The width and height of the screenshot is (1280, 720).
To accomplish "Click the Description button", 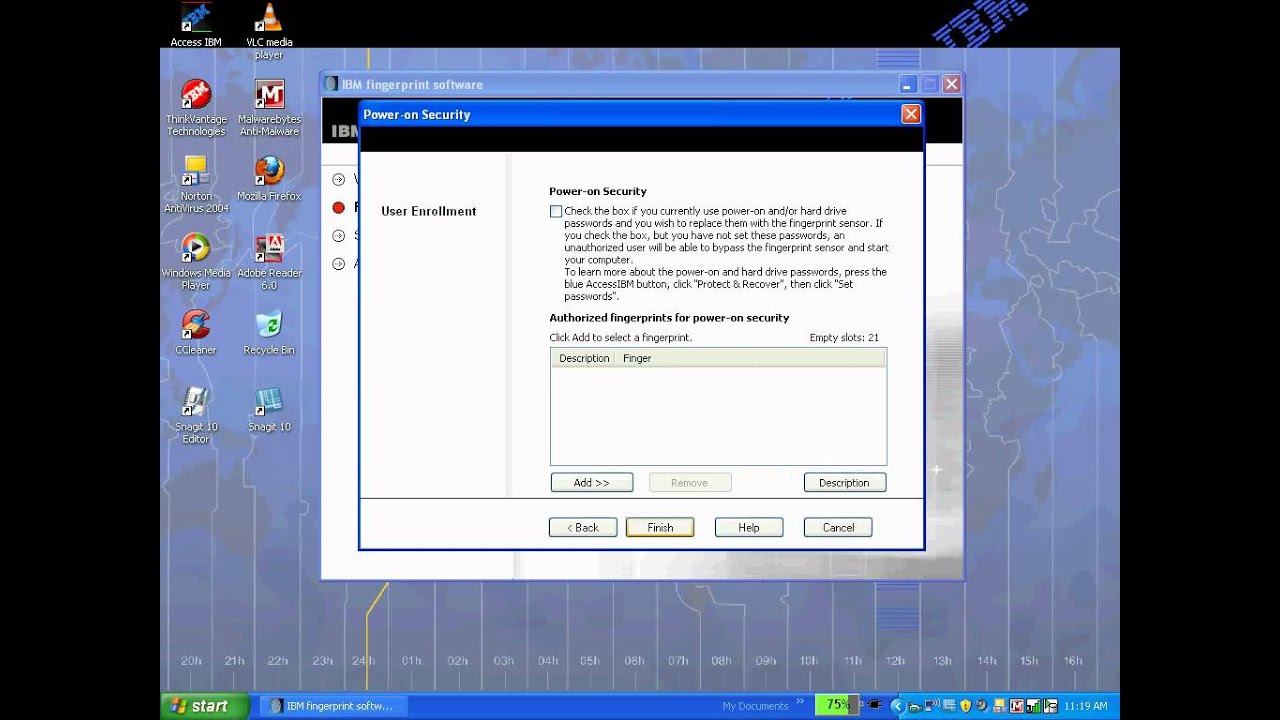I will click(845, 483).
